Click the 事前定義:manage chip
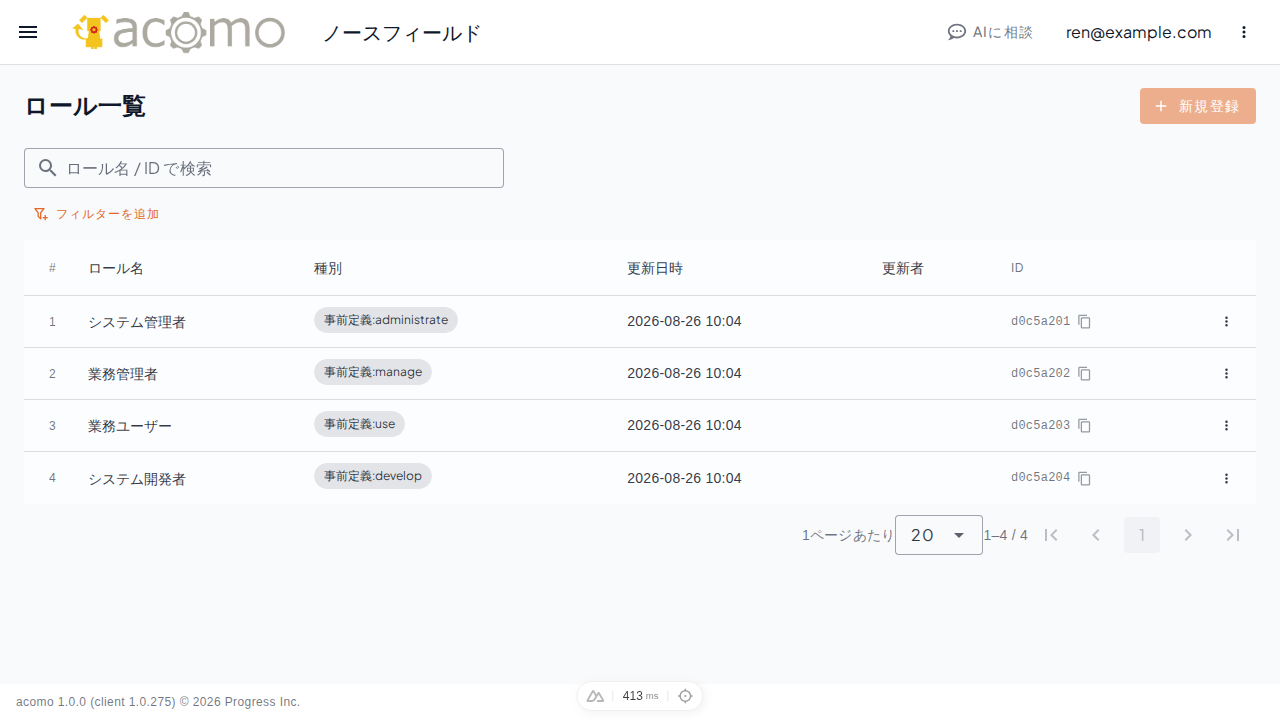Image resolution: width=1280 pixels, height=720 pixels. pyautogui.click(x=373, y=372)
